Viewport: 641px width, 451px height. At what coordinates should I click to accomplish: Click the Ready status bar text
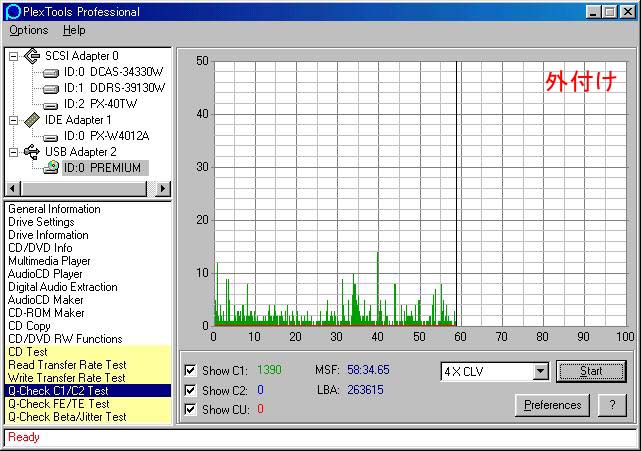coord(24,438)
